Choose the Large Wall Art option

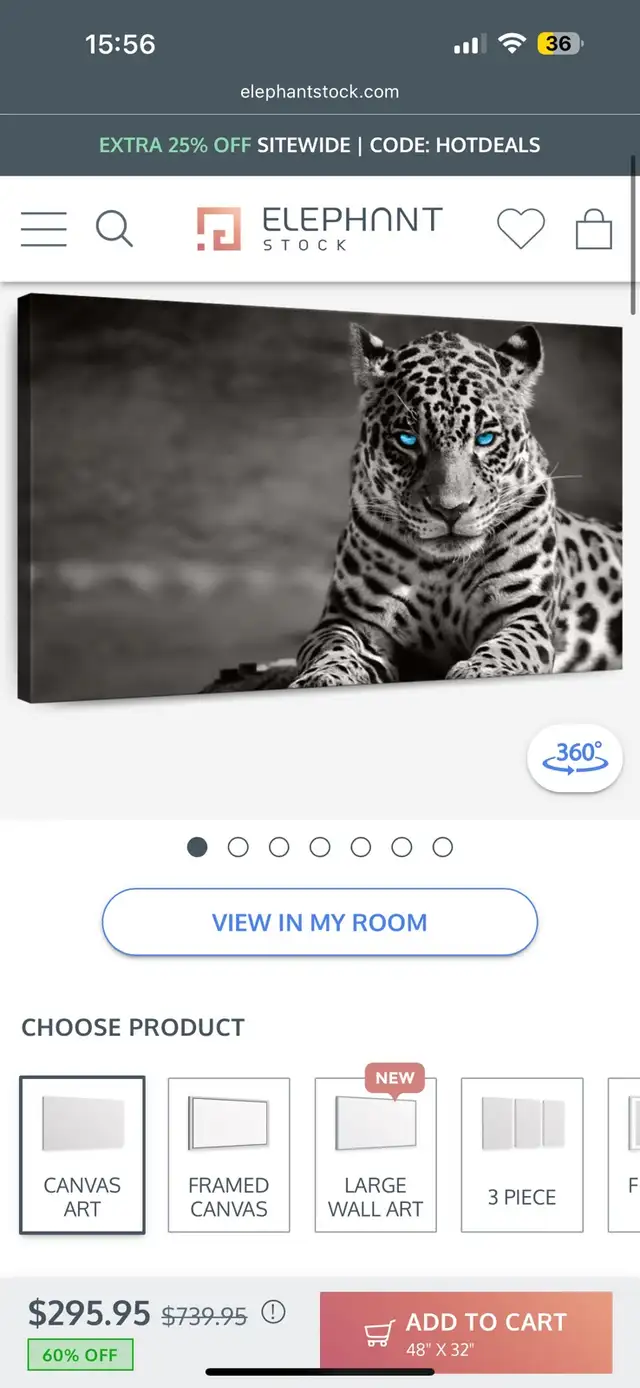coord(376,1155)
